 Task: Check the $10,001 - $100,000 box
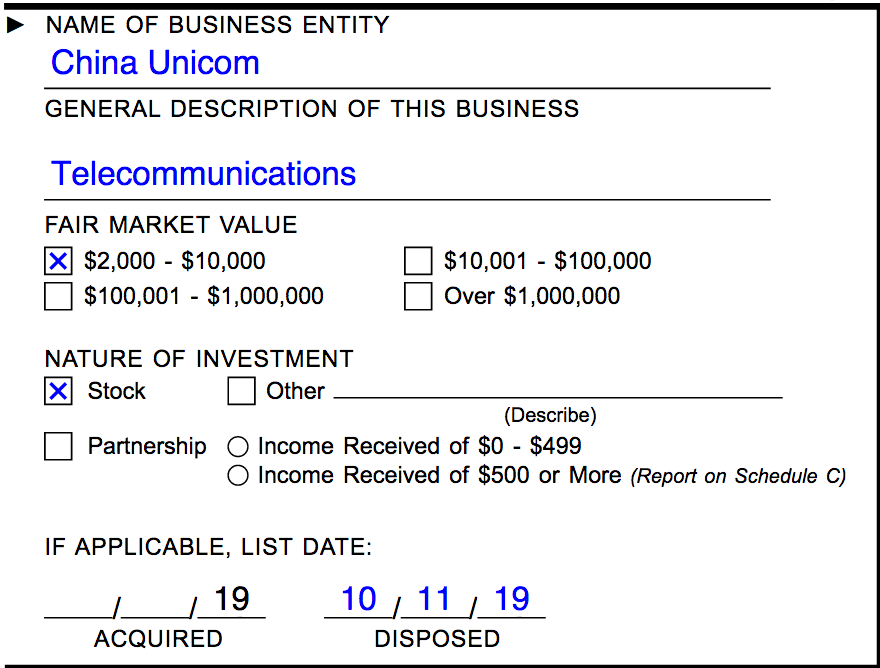tap(418, 261)
